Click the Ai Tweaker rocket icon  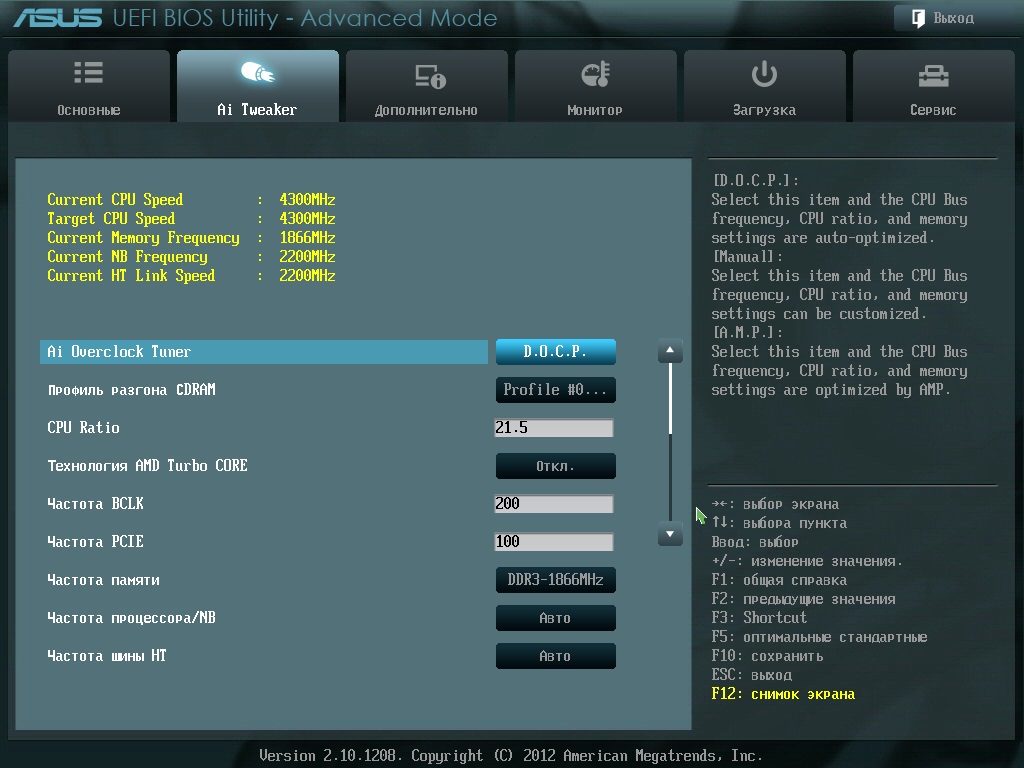[x=257, y=72]
